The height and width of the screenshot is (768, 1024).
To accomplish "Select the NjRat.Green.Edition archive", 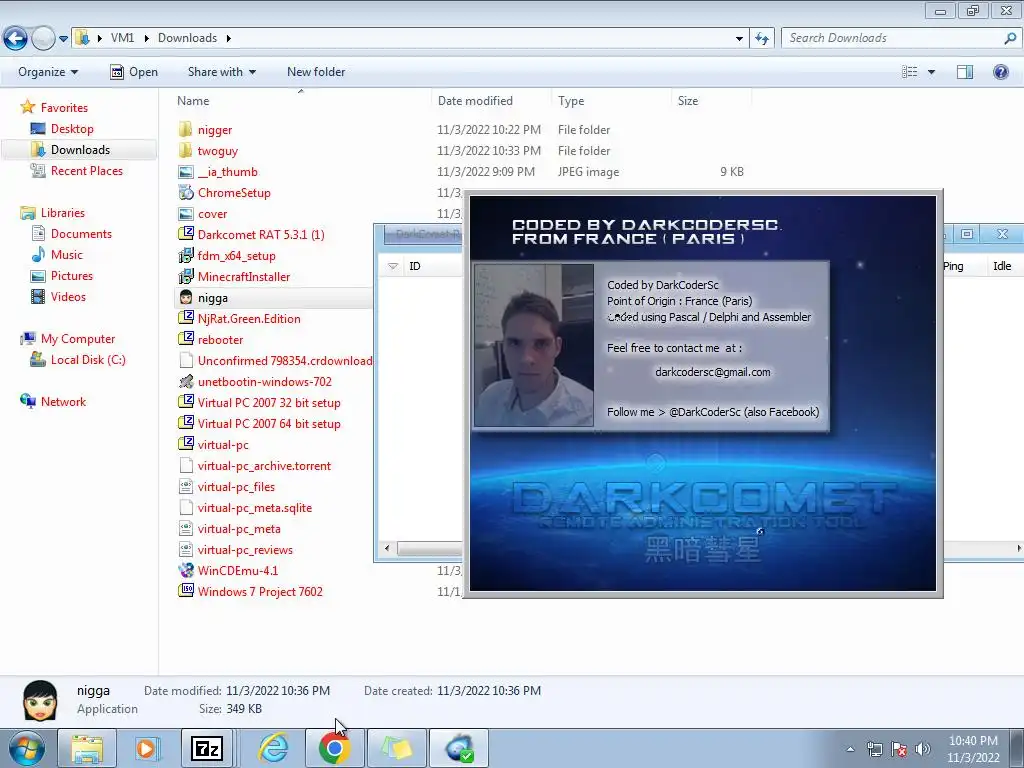I will (249, 319).
